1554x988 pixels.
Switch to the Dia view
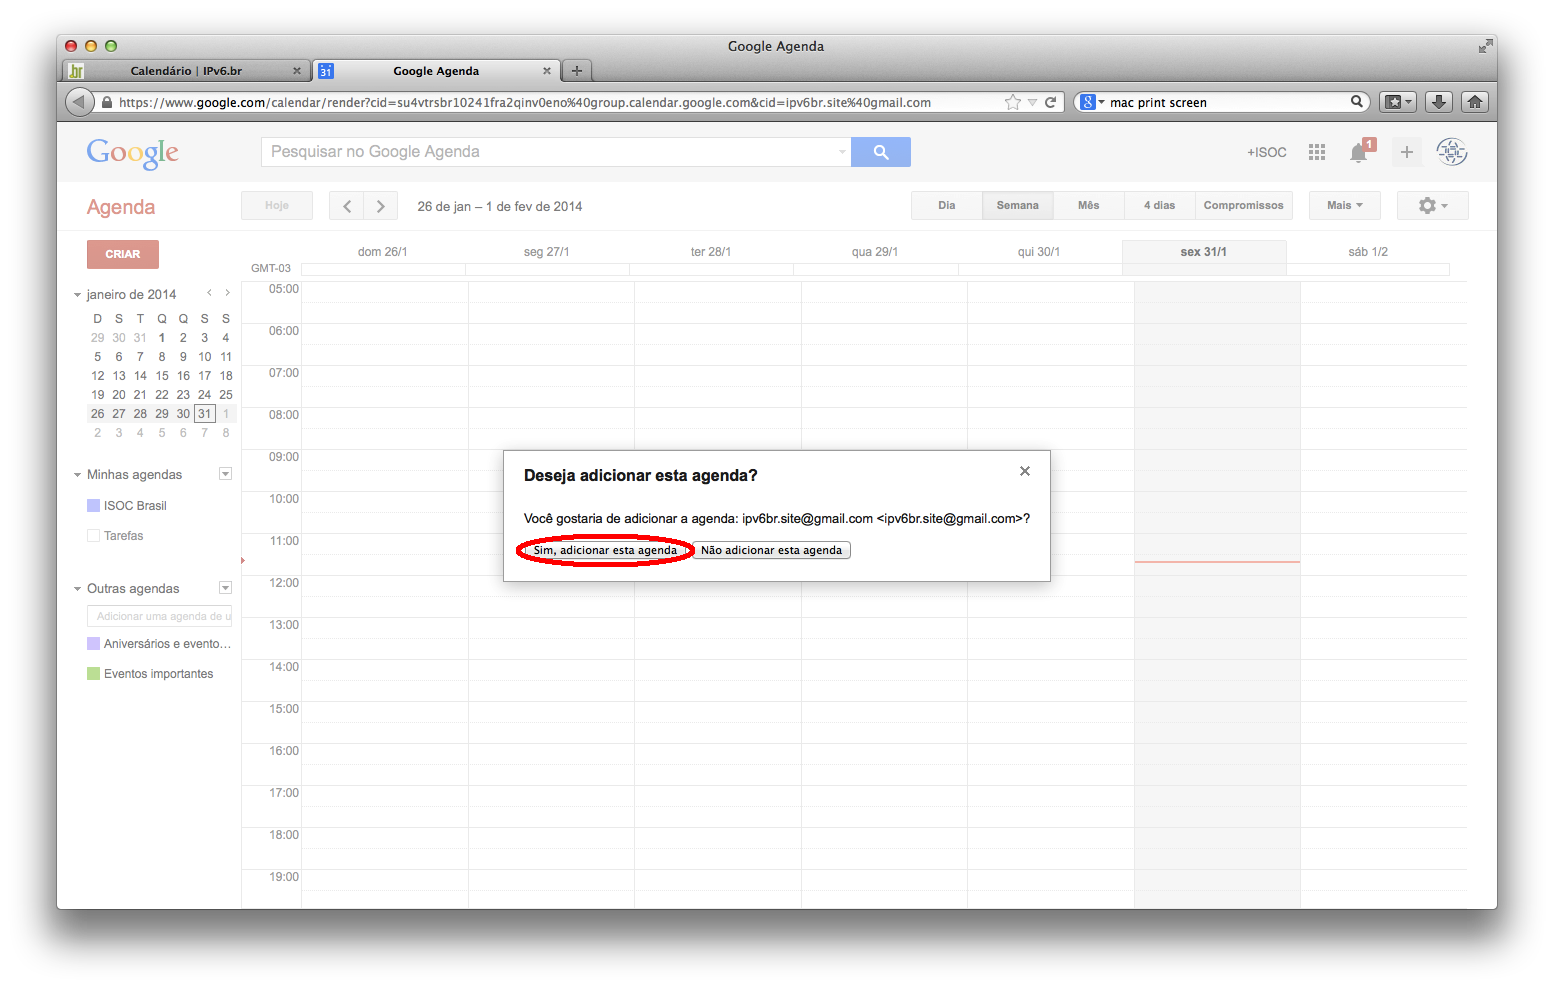click(947, 205)
